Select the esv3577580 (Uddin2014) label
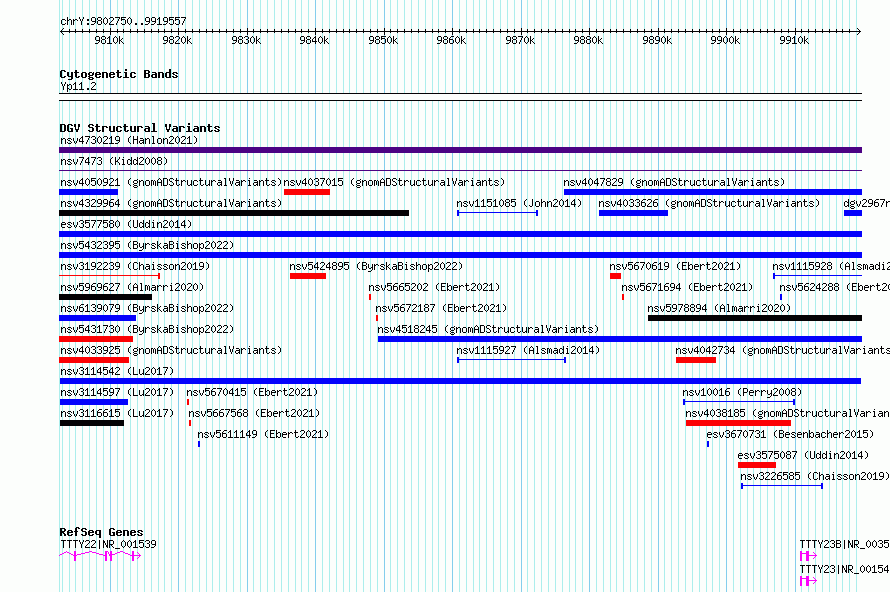Screen dimensions: 890x592 (126, 224)
